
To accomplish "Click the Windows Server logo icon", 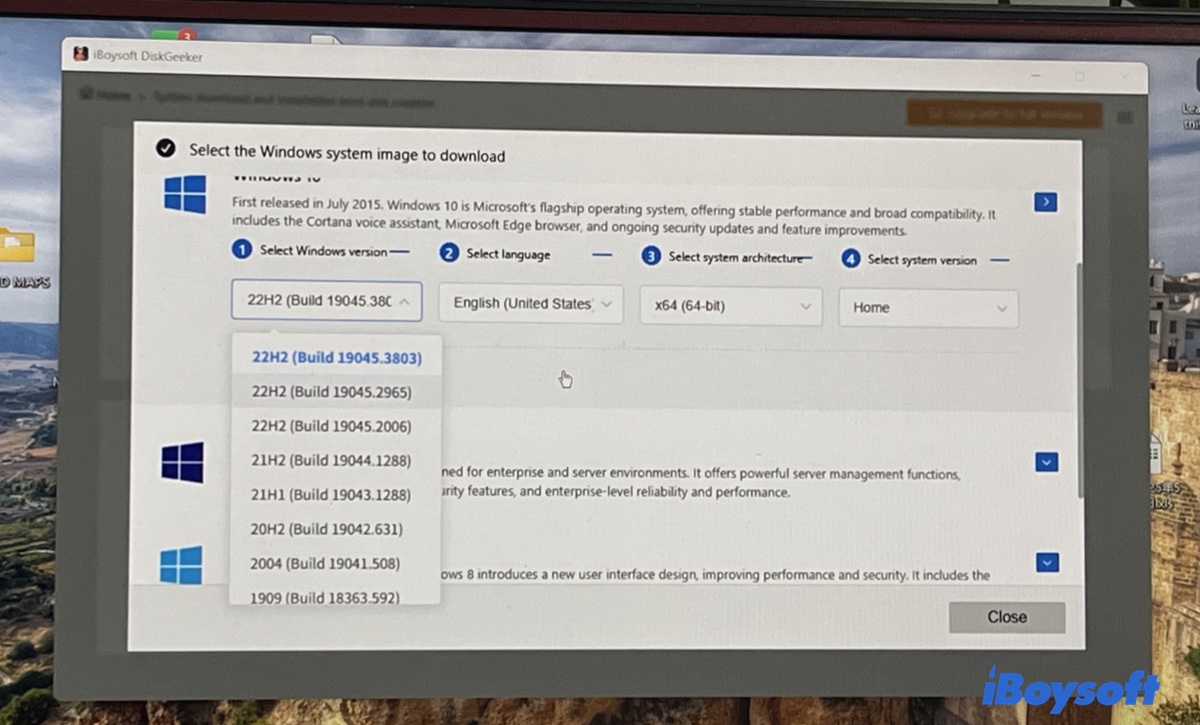I will coord(182,462).
